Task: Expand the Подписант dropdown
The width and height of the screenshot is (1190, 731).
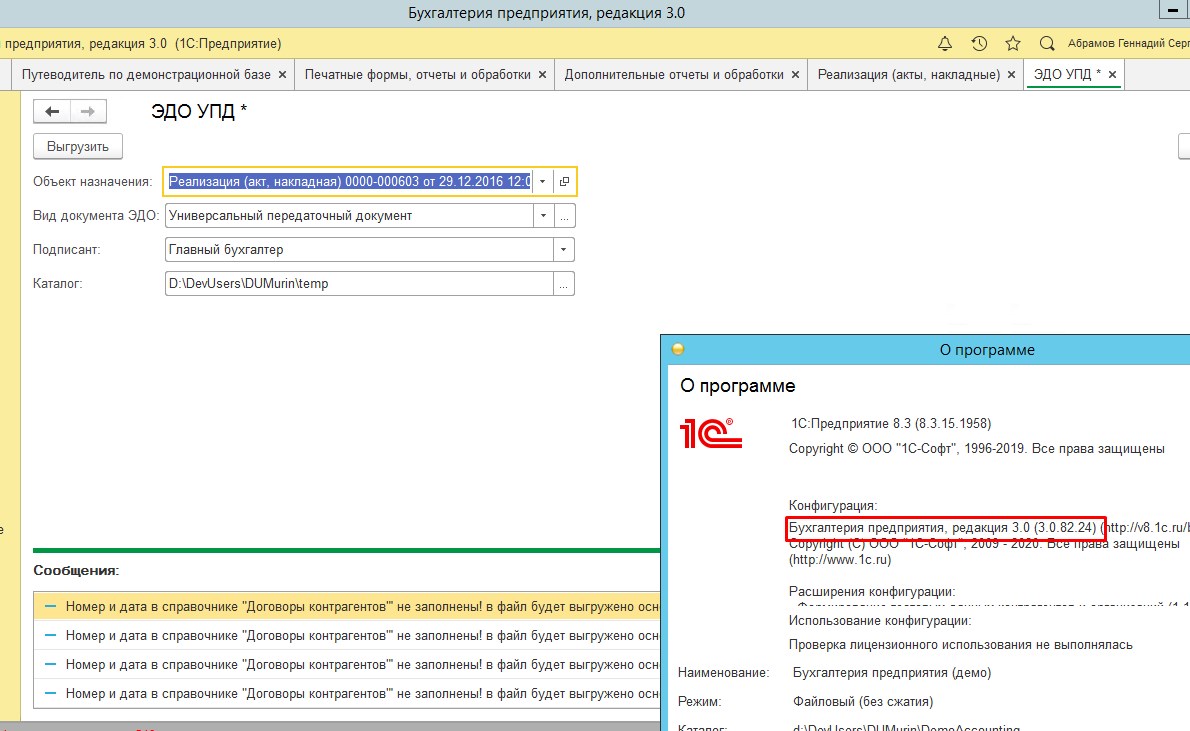Action: [563, 250]
